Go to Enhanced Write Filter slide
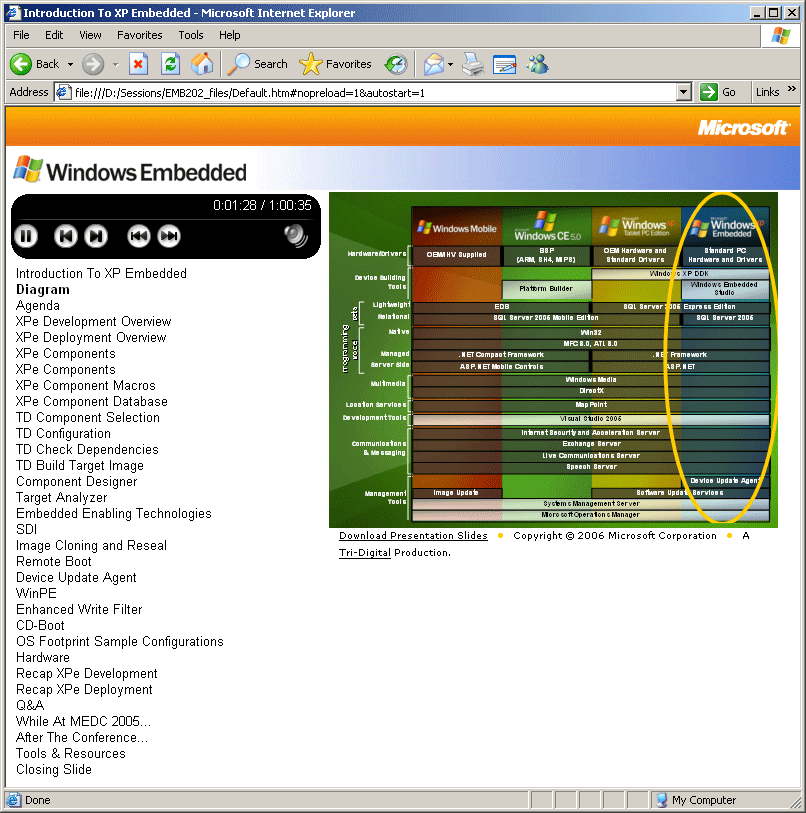Image resolution: width=806 pixels, height=813 pixels. pos(79,610)
